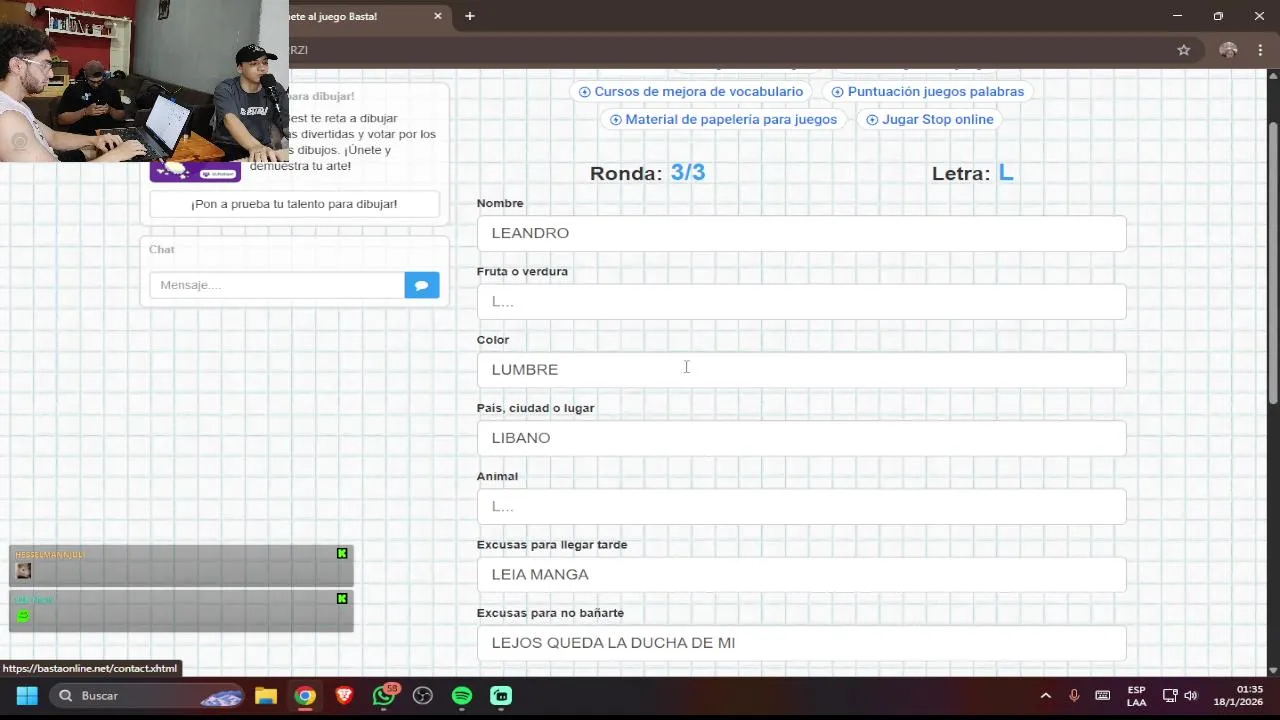Click the empty 'Fruta o verdura' field

[x=801, y=301]
